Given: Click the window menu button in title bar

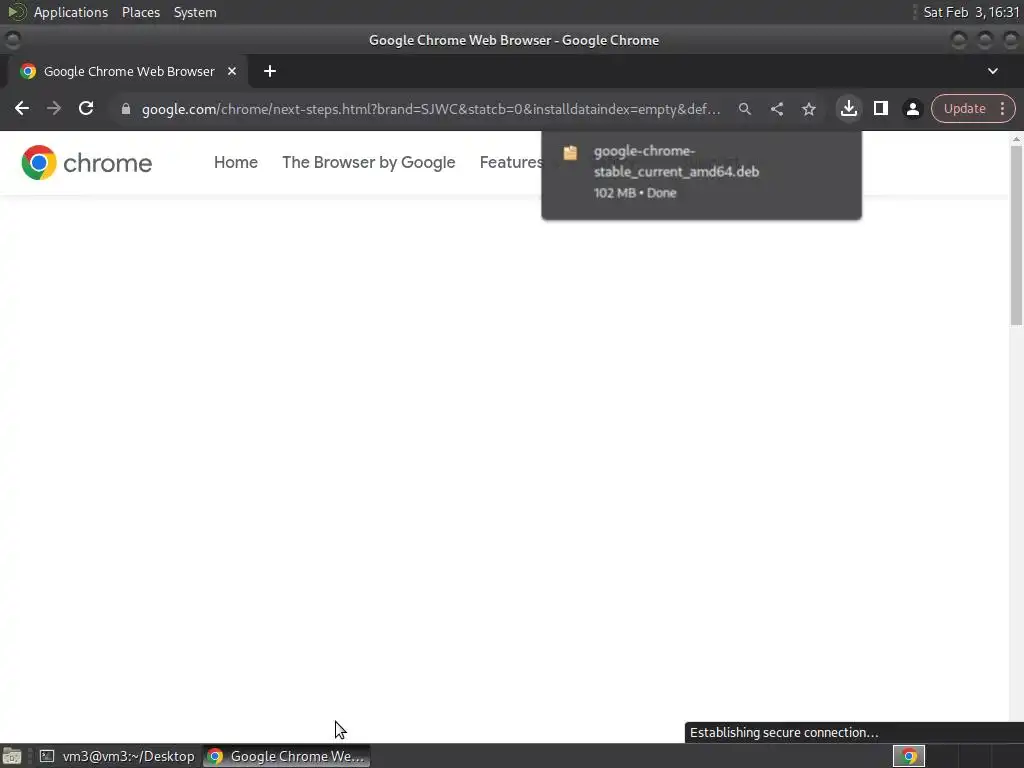Looking at the screenshot, I should 12,40.
